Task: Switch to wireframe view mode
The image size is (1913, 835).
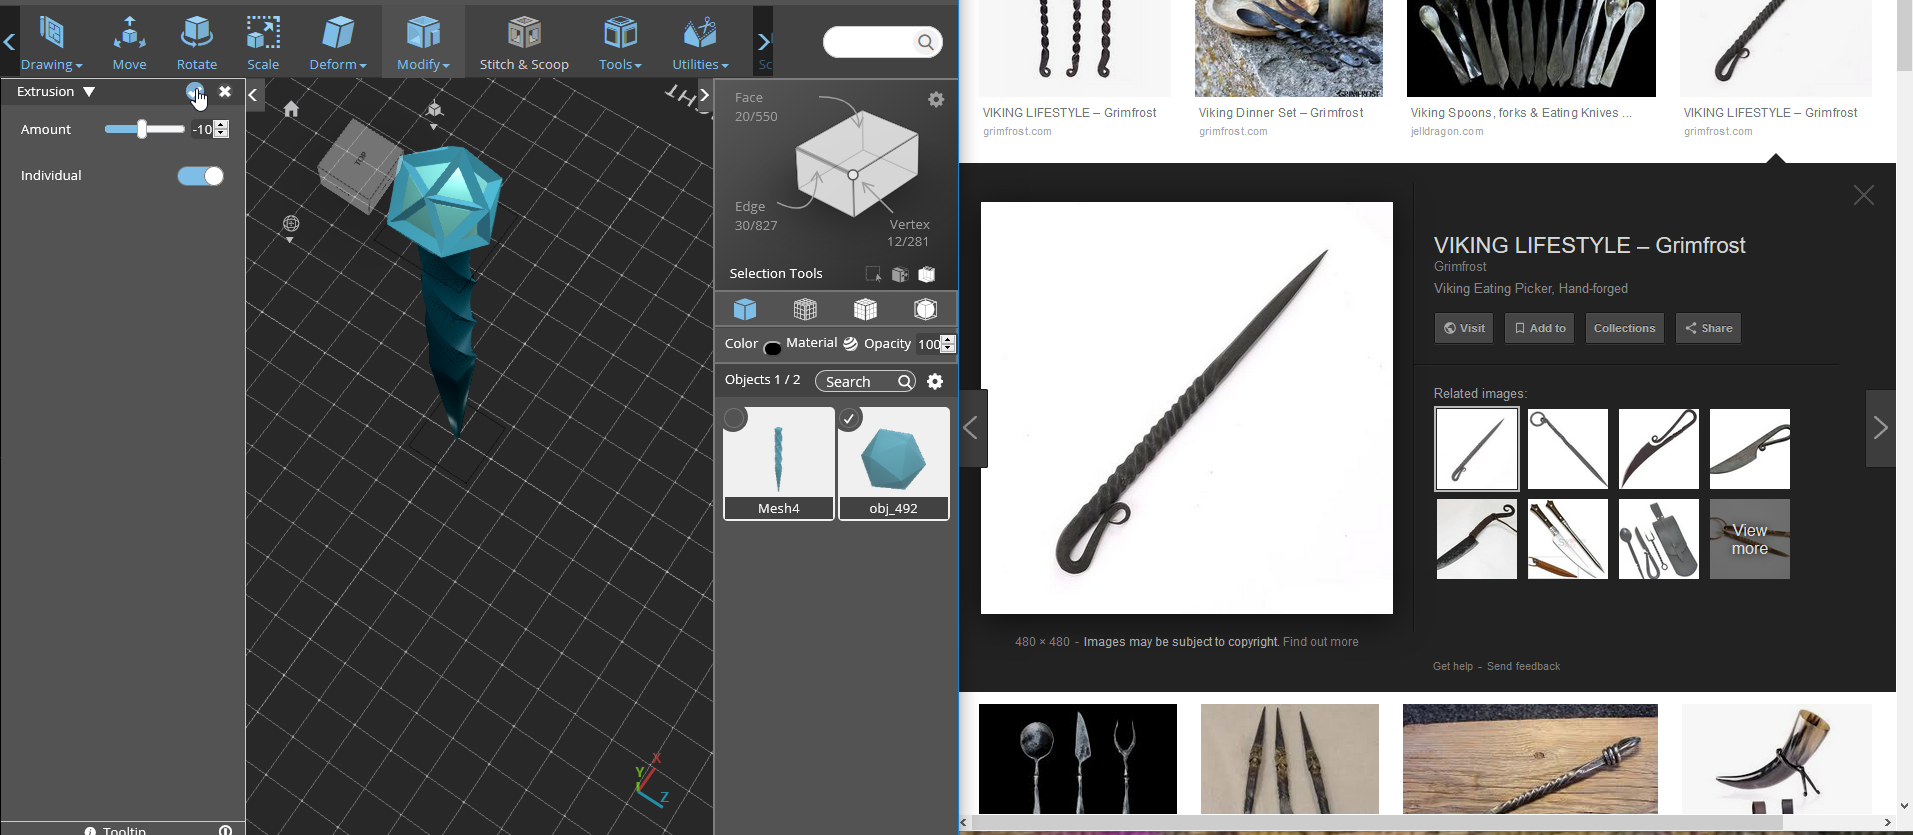Action: pyautogui.click(x=805, y=309)
